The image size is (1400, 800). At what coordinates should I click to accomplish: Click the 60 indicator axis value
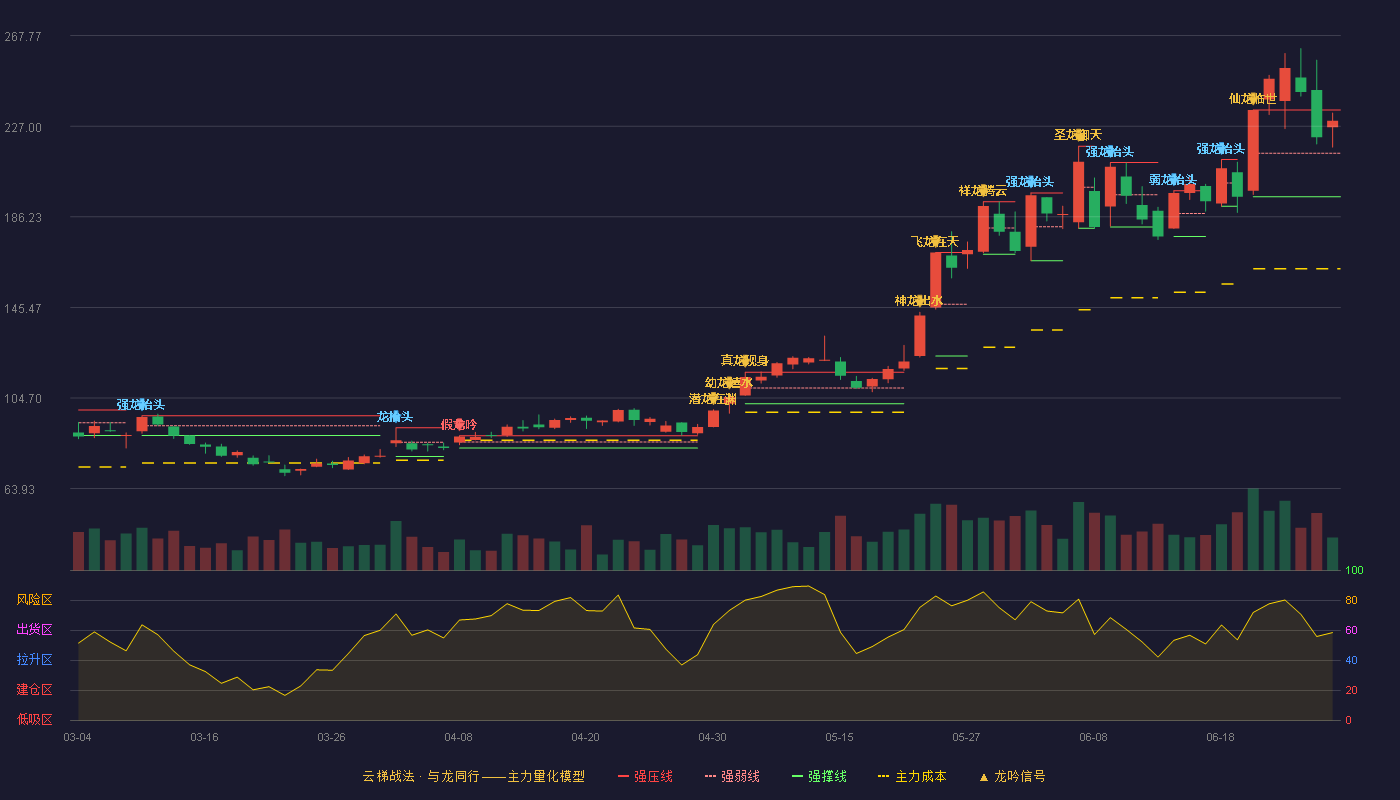[x=1350, y=630]
